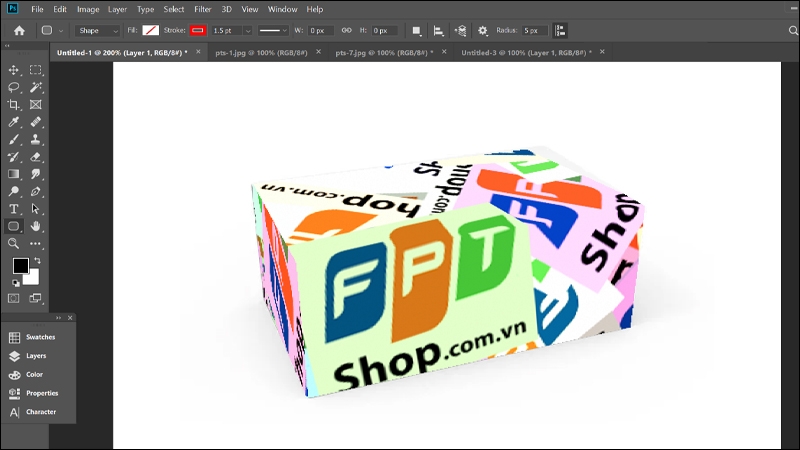Click the Radius input field
Screen dimensions: 800x450
534,31
